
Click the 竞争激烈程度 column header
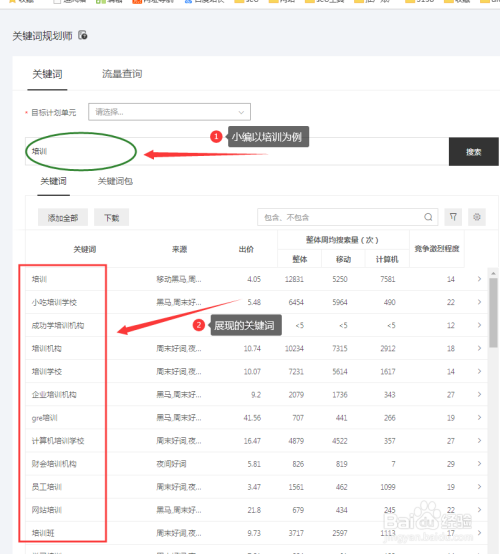[x=437, y=249]
